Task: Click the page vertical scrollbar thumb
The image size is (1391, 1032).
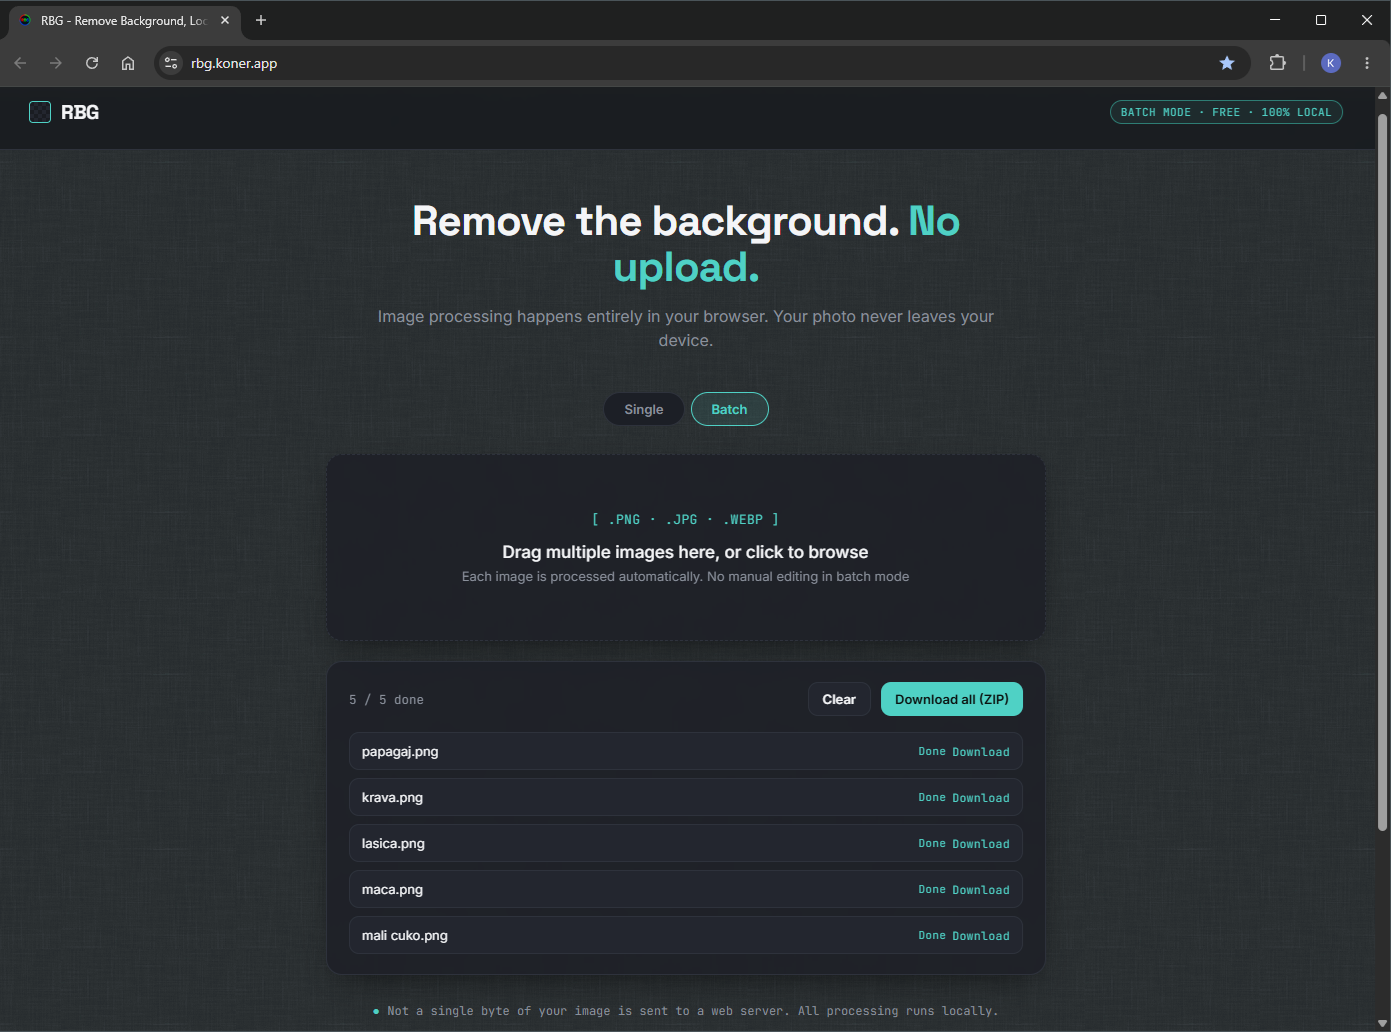Action: [1382, 470]
